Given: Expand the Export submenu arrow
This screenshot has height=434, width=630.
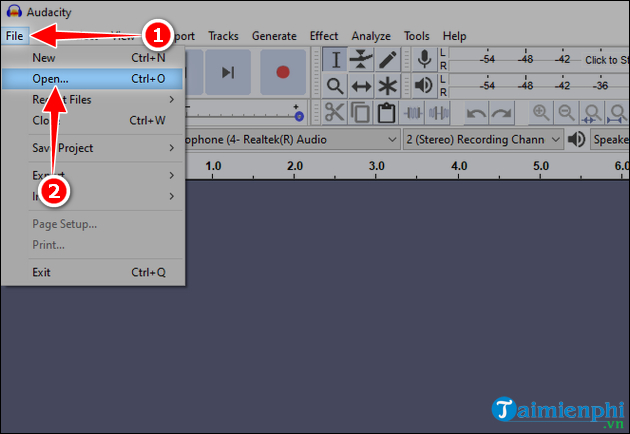Looking at the screenshot, I should (172, 176).
